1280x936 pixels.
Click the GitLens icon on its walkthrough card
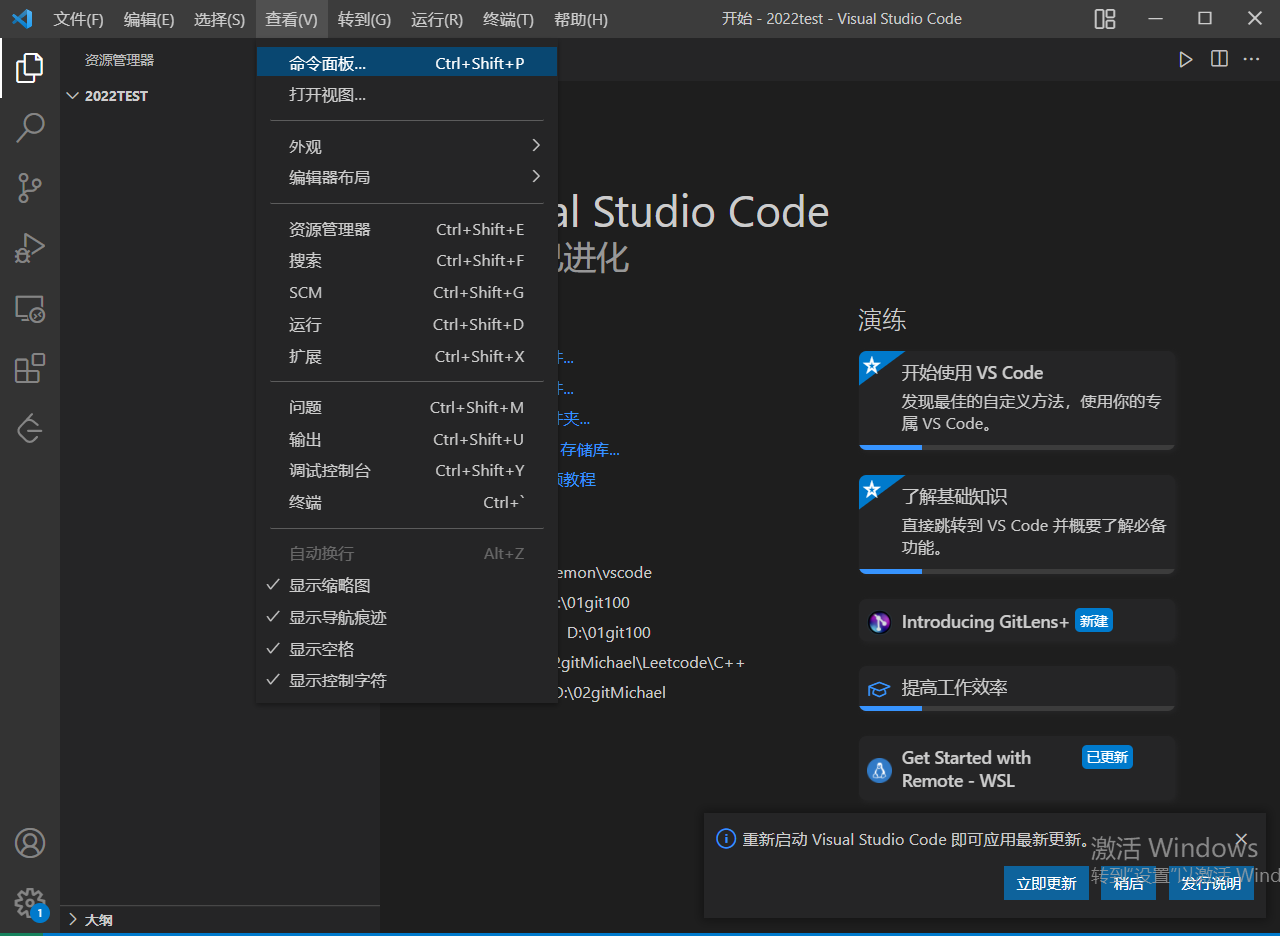click(x=879, y=622)
